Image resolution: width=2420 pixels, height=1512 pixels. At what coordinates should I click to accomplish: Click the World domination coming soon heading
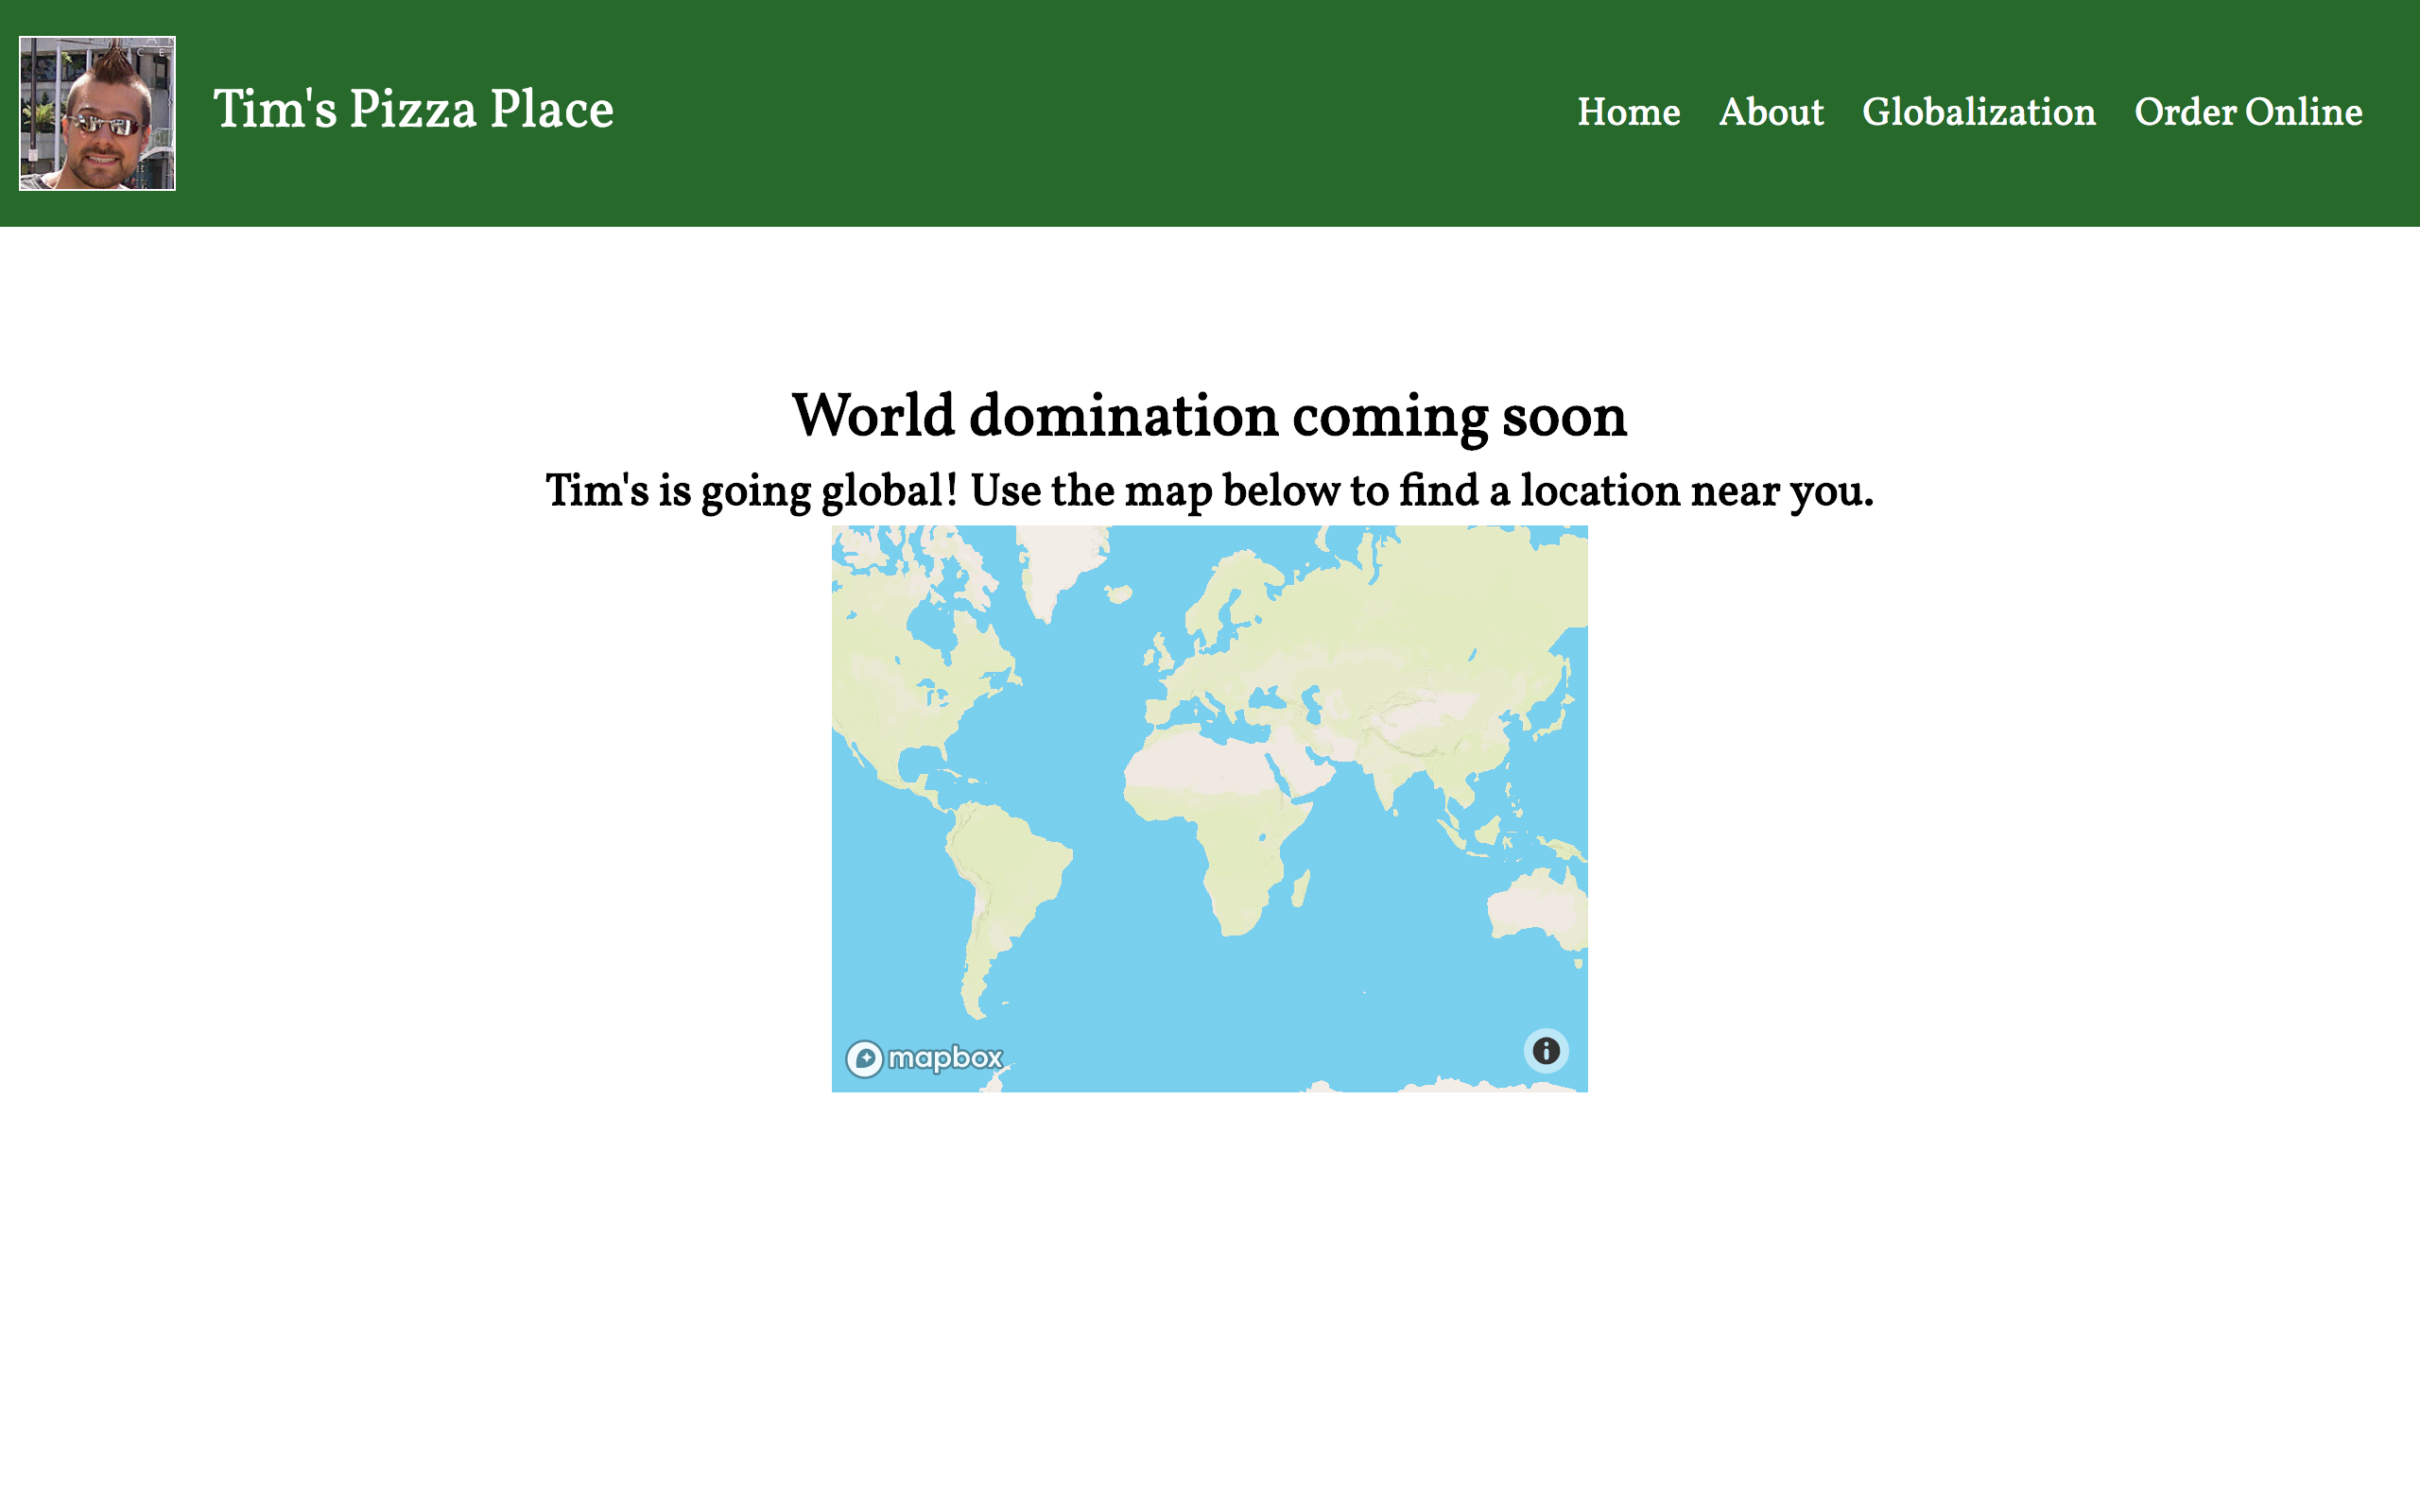(x=1209, y=416)
